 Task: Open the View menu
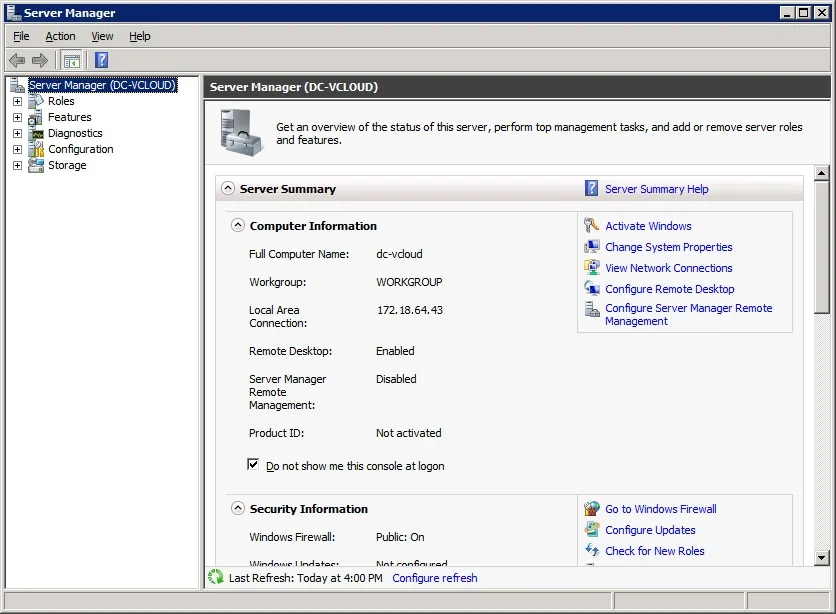click(x=102, y=36)
